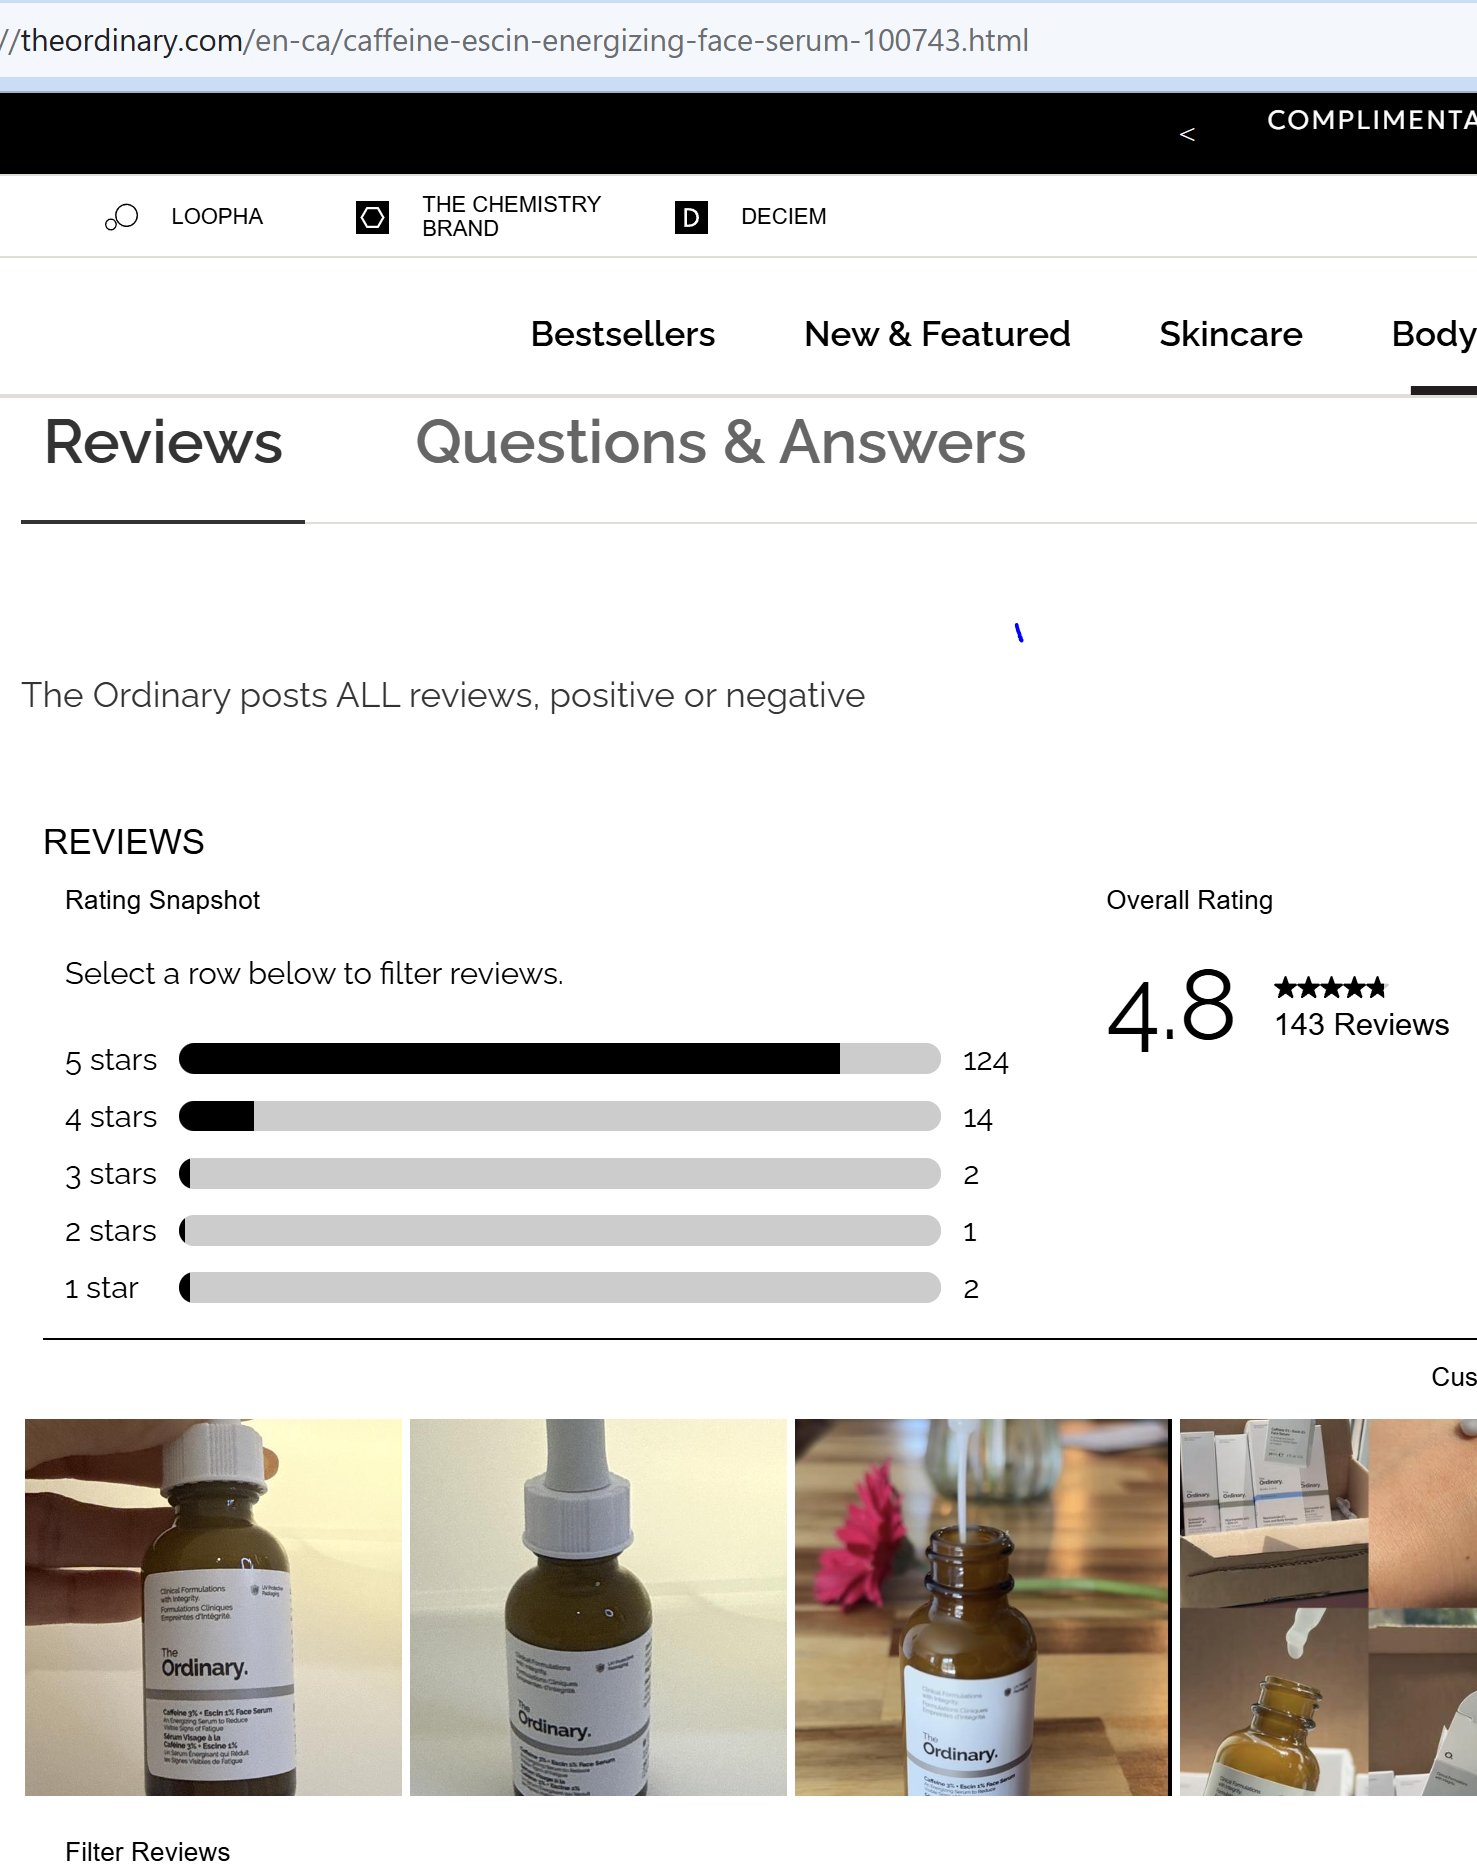Click the '124' five-star review count
Viewport: 1477px width, 1873px height.
(985, 1061)
